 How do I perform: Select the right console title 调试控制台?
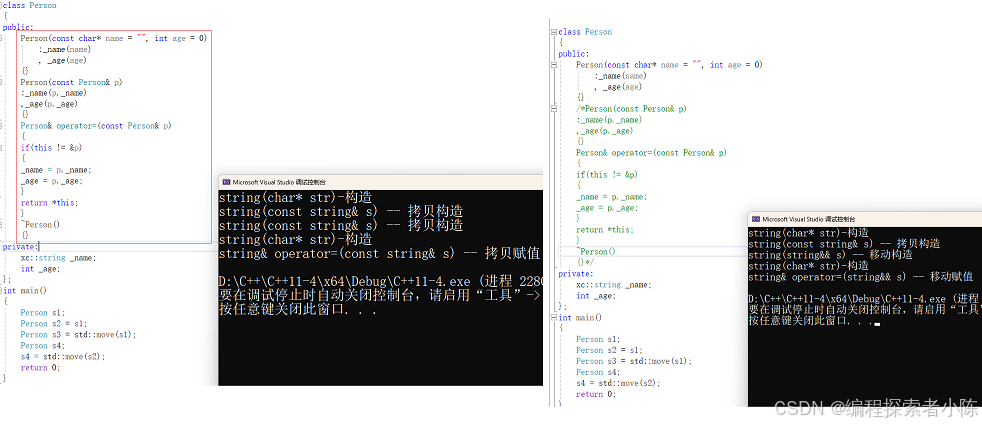coord(840,219)
